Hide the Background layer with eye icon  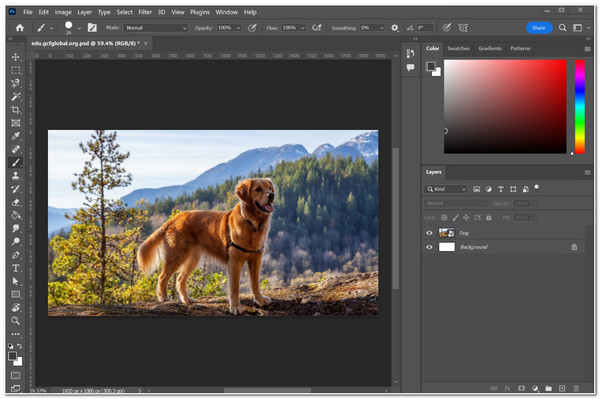pyautogui.click(x=429, y=247)
